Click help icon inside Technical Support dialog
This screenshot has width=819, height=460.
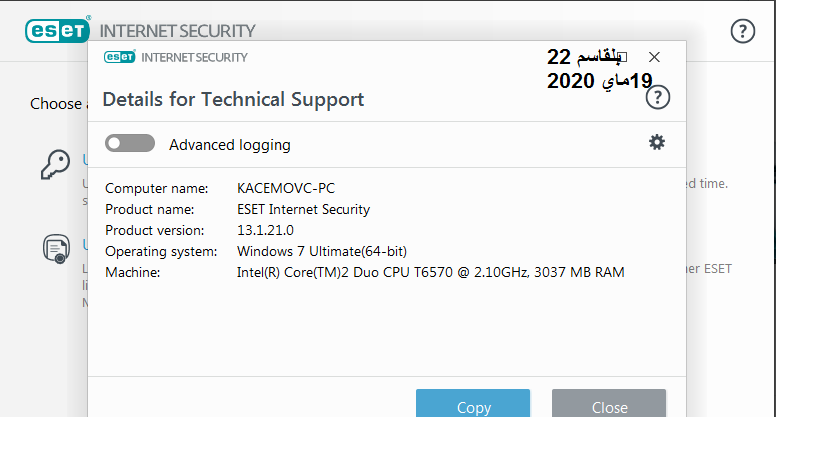click(x=658, y=97)
